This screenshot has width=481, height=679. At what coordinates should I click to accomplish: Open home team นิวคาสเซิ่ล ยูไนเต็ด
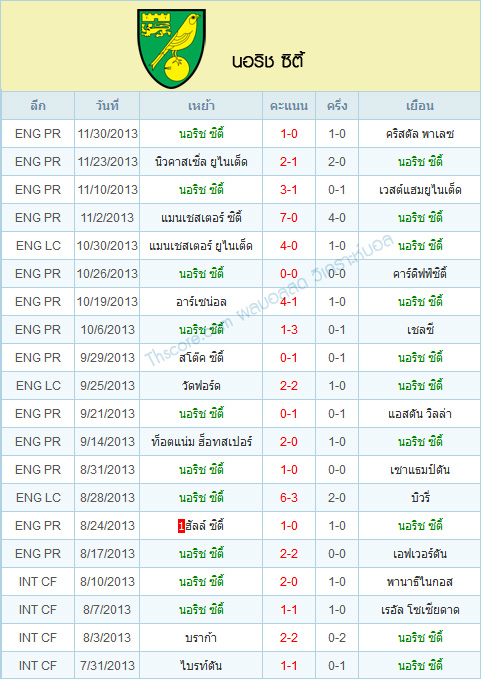pos(201,162)
